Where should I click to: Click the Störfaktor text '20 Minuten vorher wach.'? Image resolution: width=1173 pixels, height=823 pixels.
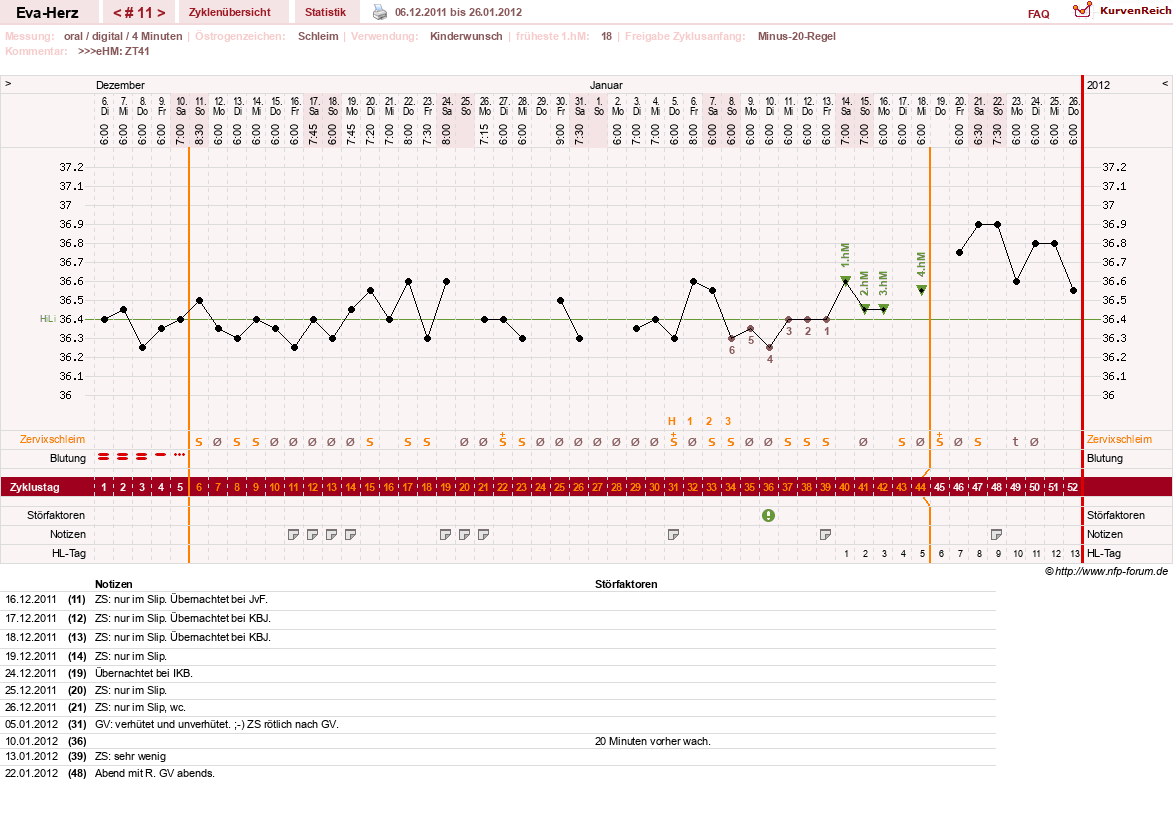point(652,741)
